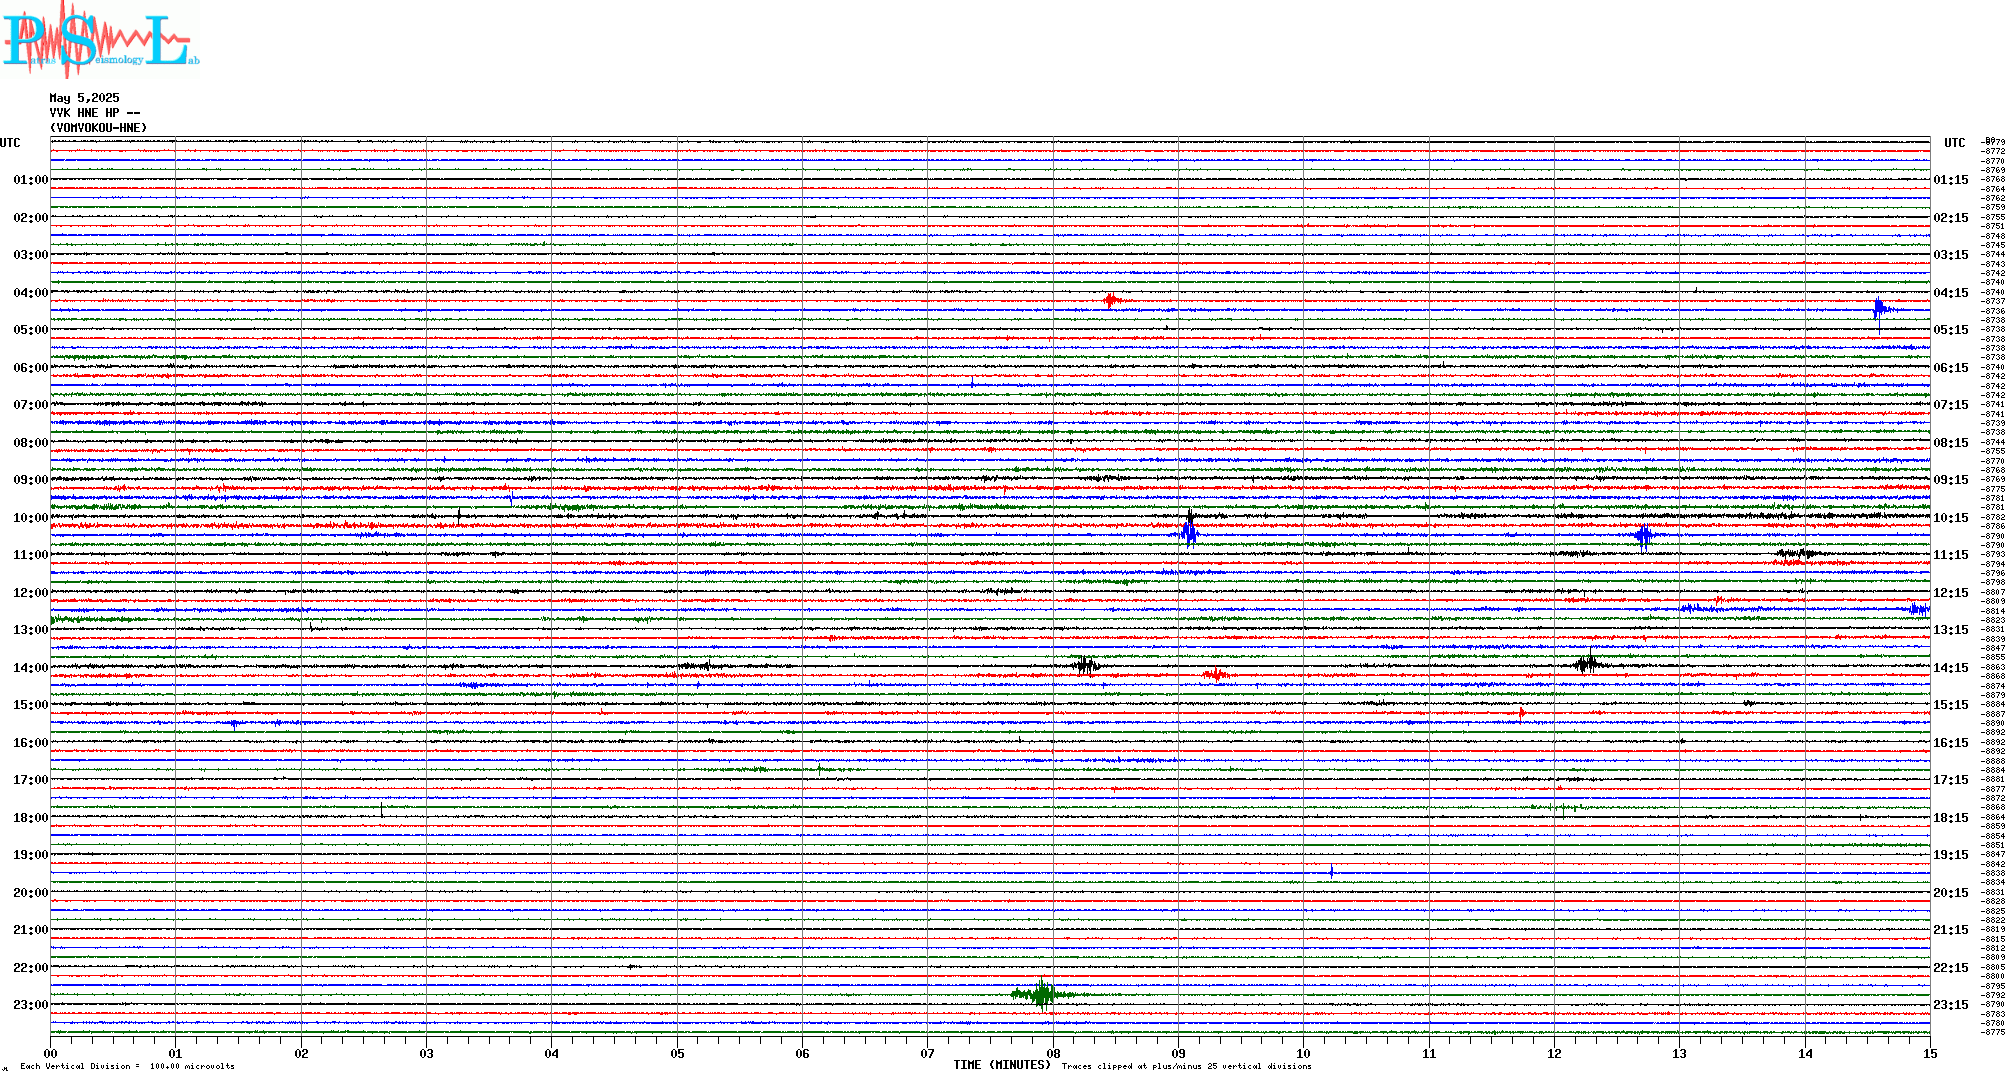The height and width of the screenshot is (1080, 2010).
Task: Click the '16:15' time label on right axis
Action: tap(1950, 743)
